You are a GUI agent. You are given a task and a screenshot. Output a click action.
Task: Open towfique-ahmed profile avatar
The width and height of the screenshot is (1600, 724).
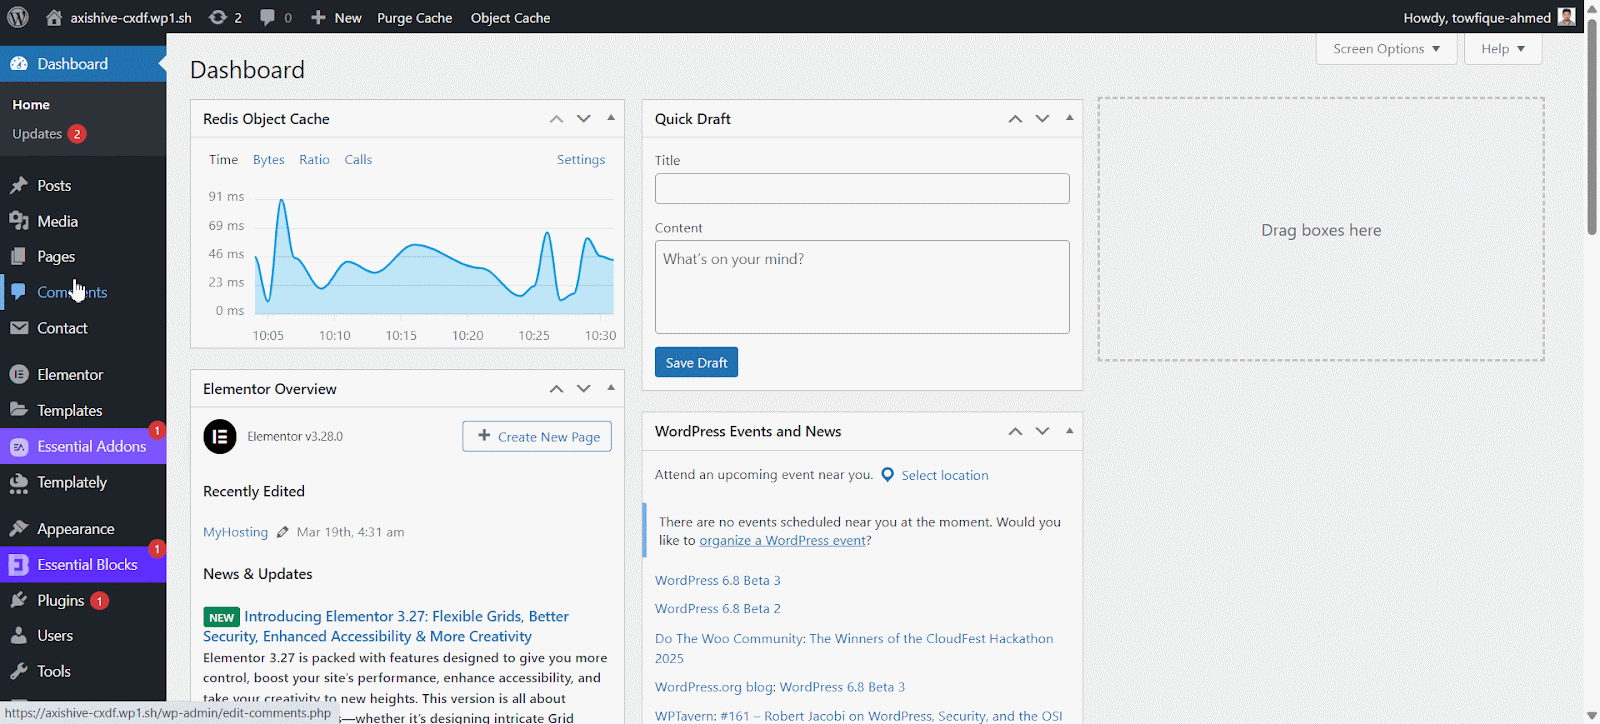[x=1566, y=17]
